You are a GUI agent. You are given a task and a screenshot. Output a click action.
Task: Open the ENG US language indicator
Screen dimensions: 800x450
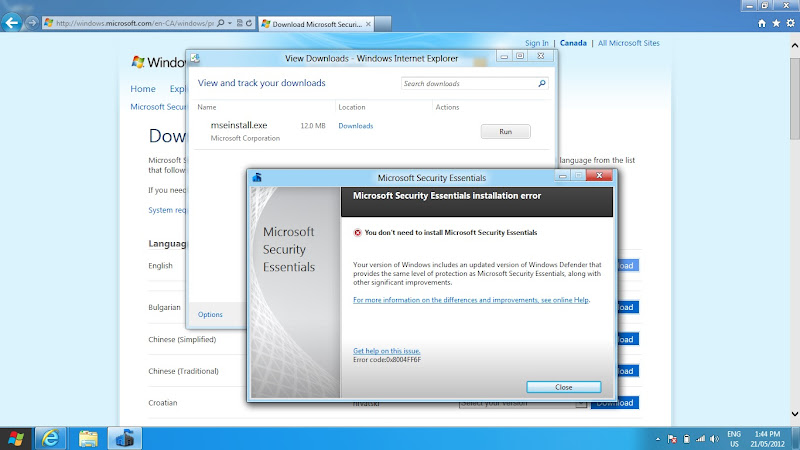click(x=734, y=439)
